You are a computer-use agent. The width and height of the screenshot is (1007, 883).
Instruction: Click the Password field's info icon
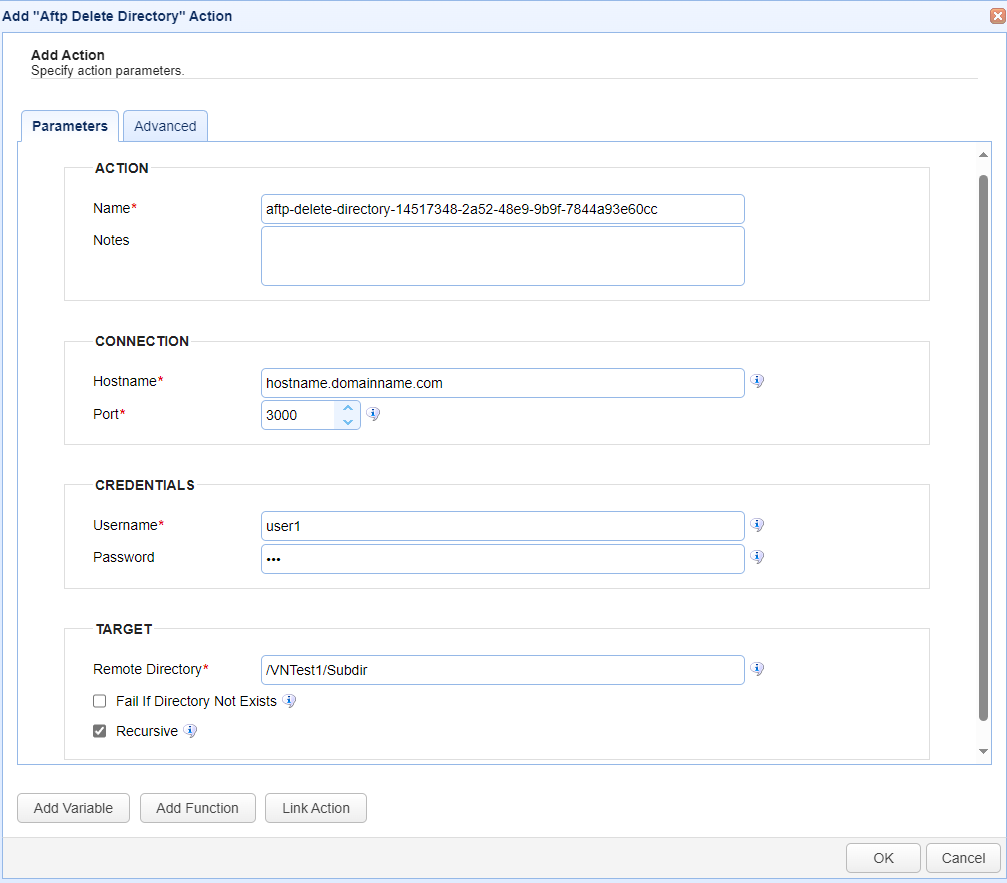pyautogui.click(x=757, y=557)
